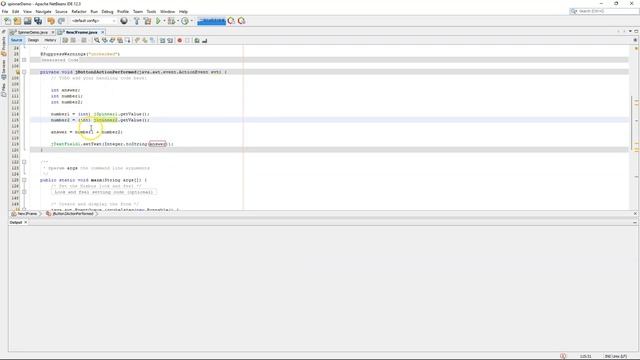Click the globe browser icon in toolbar
This screenshot has height=360, width=640.
click(x=124, y=21)
